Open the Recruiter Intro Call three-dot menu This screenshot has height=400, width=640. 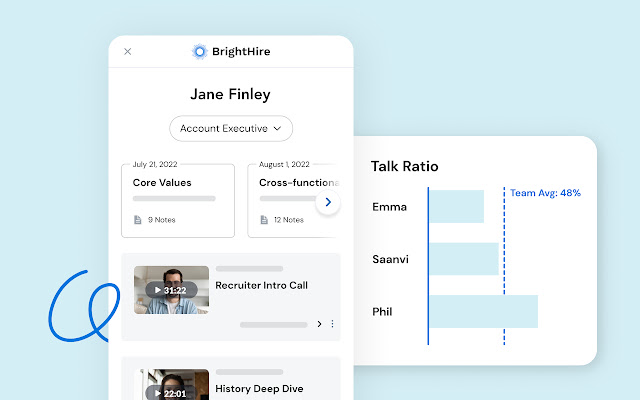click(x=332, y=324)
